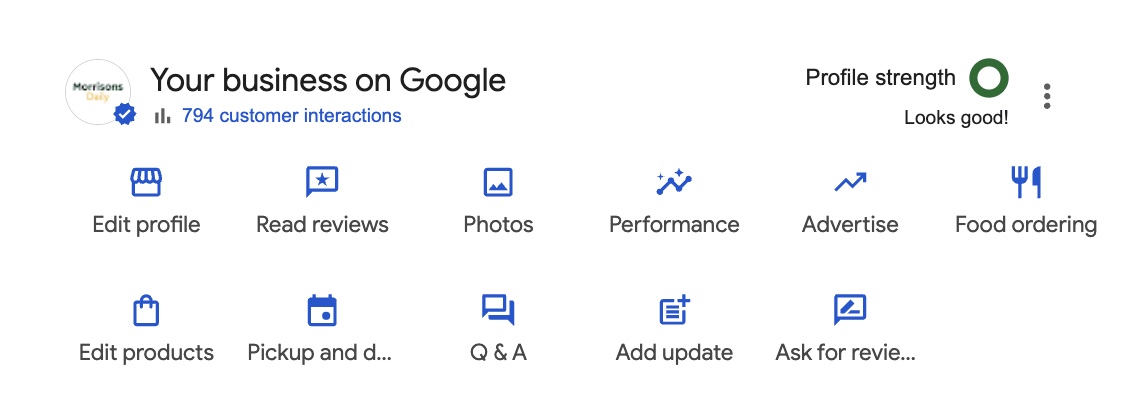Open the Read reviews star icon
Viewport: 1144px width, 410px height.
coord(322,182)
